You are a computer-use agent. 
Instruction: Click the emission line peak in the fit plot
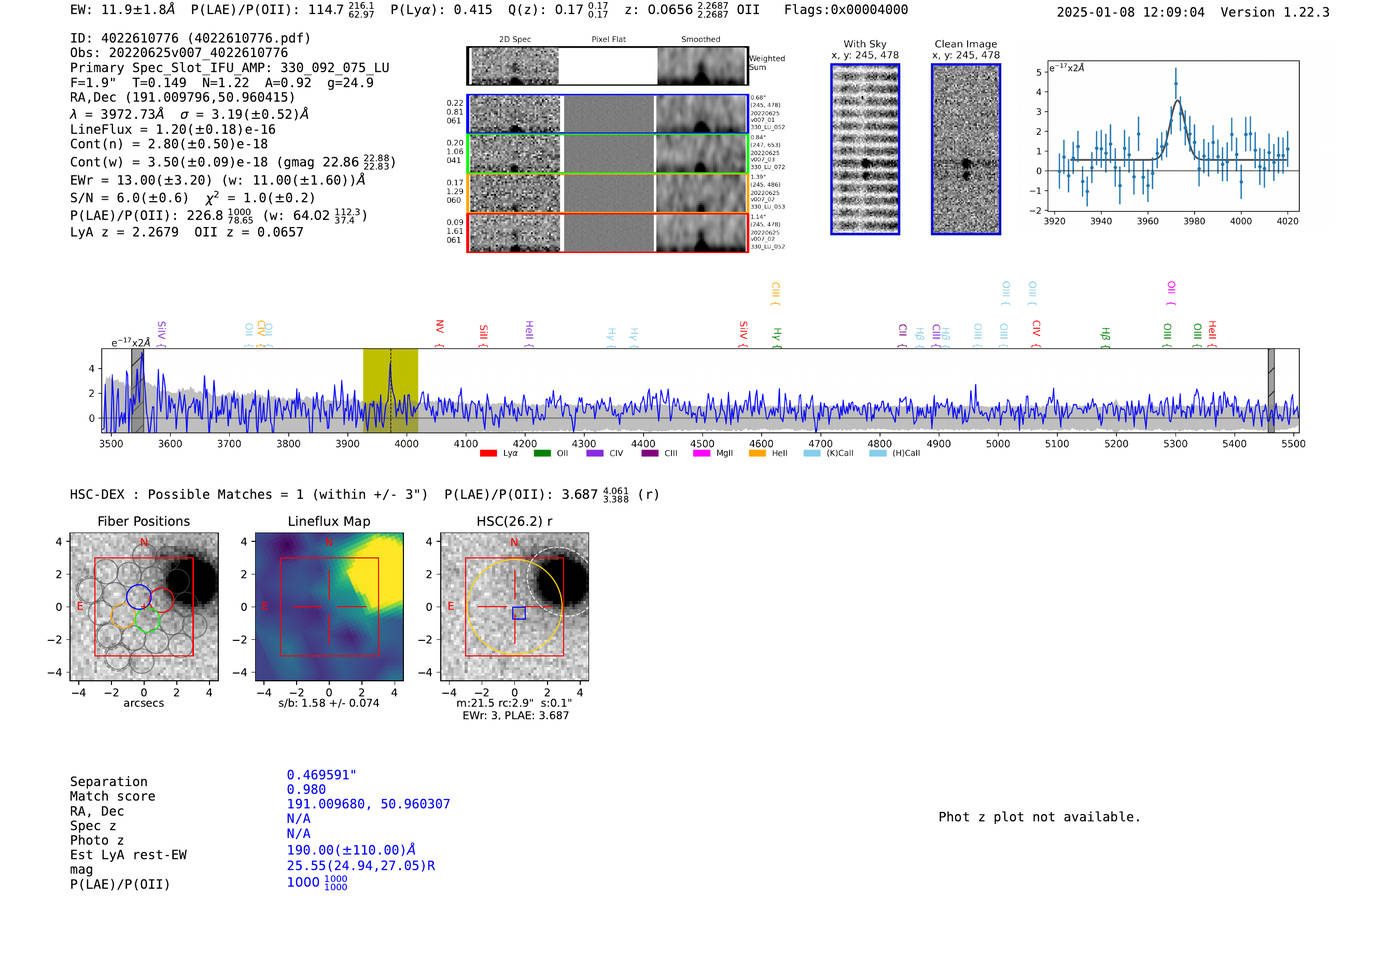1176,84
